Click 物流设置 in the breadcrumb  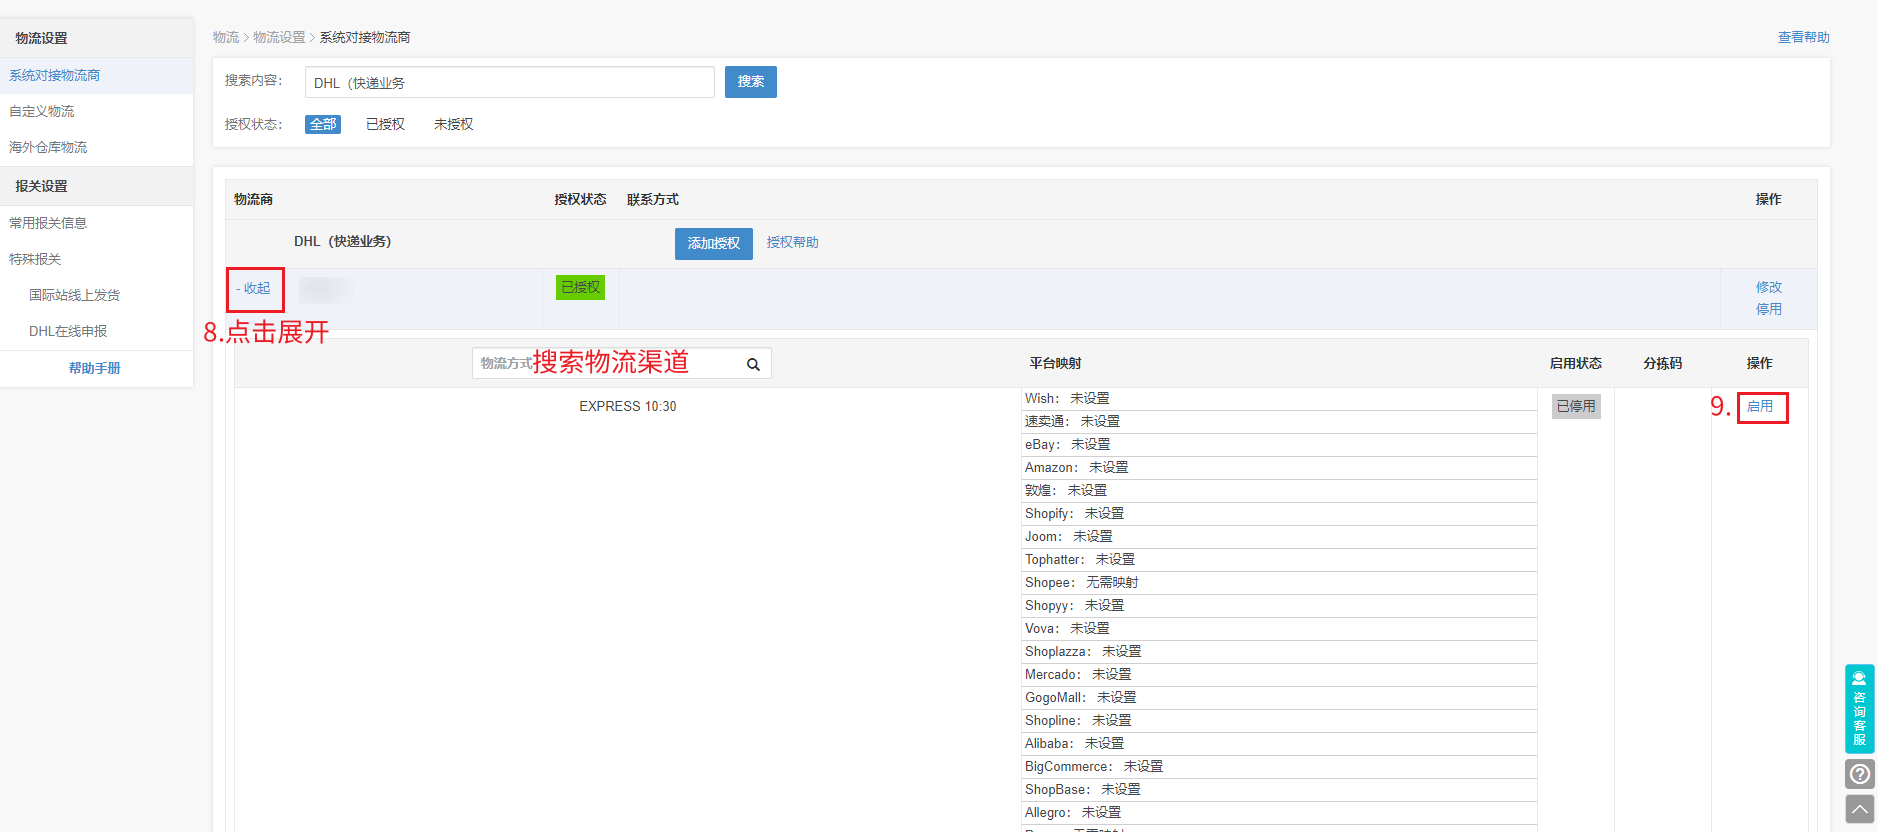pyautogui.click(x=279, y=37)
